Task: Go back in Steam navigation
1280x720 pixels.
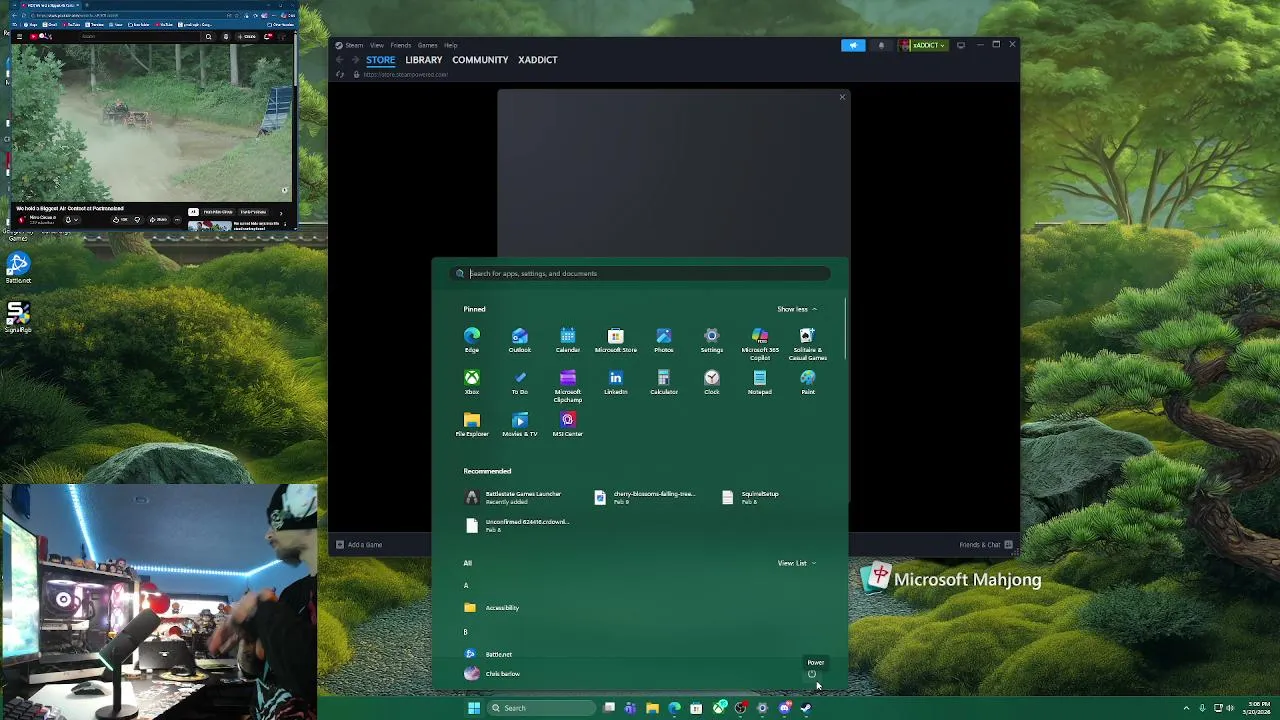Action: click(340, 60)
